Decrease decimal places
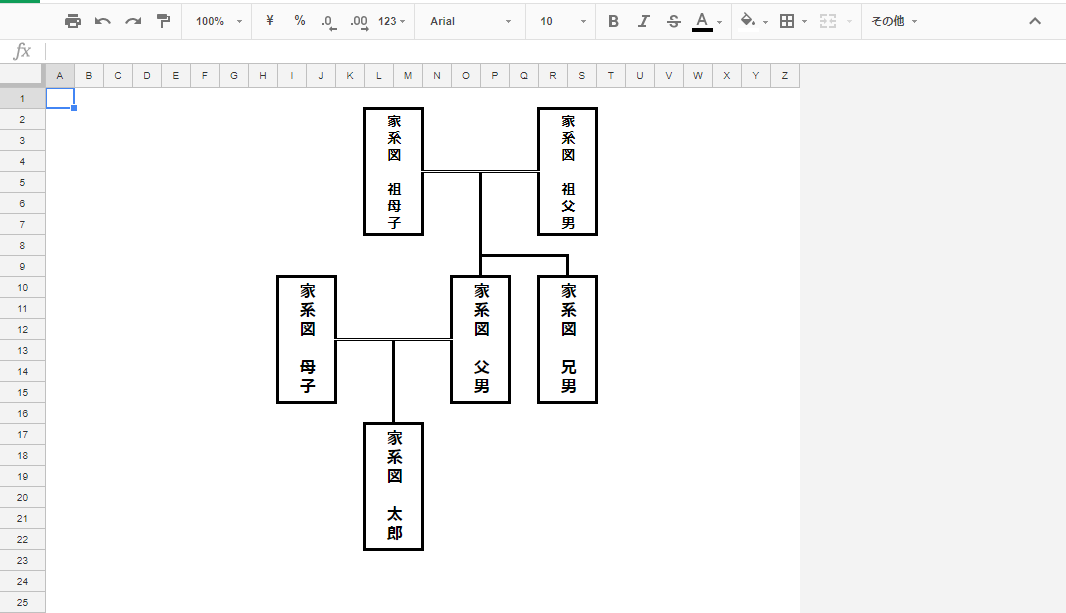The image size is (1066, 613). point(329,21)
